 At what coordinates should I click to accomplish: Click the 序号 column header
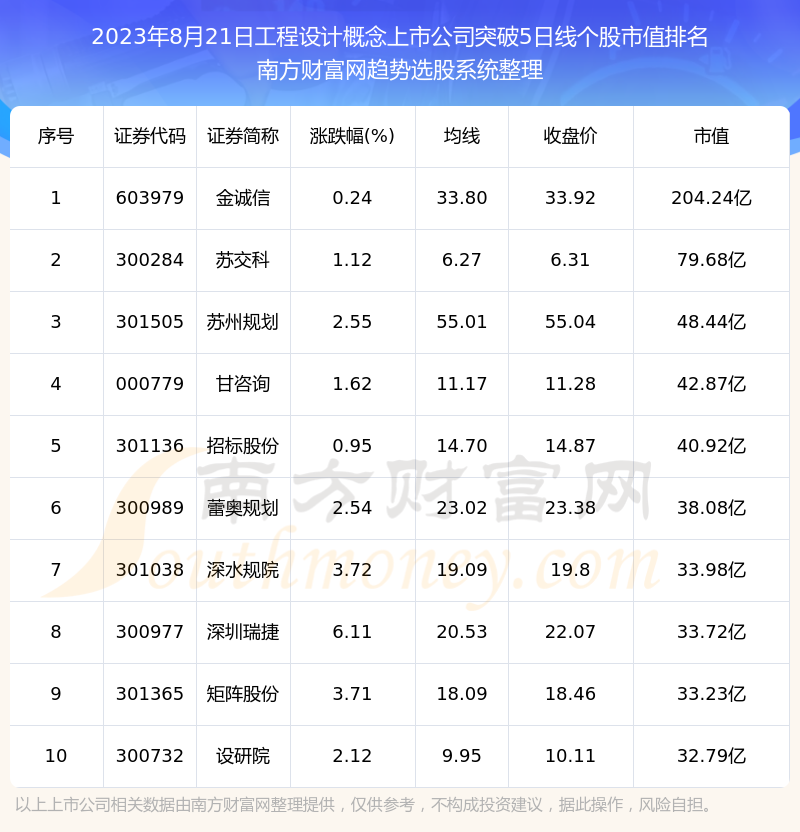[56, 136]
